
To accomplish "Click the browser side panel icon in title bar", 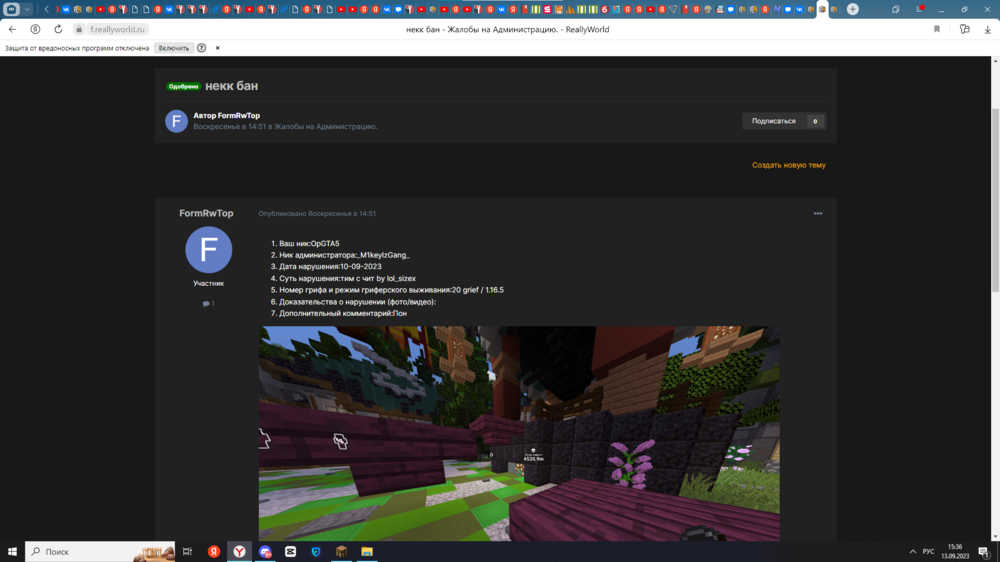I will click(895, 10).
